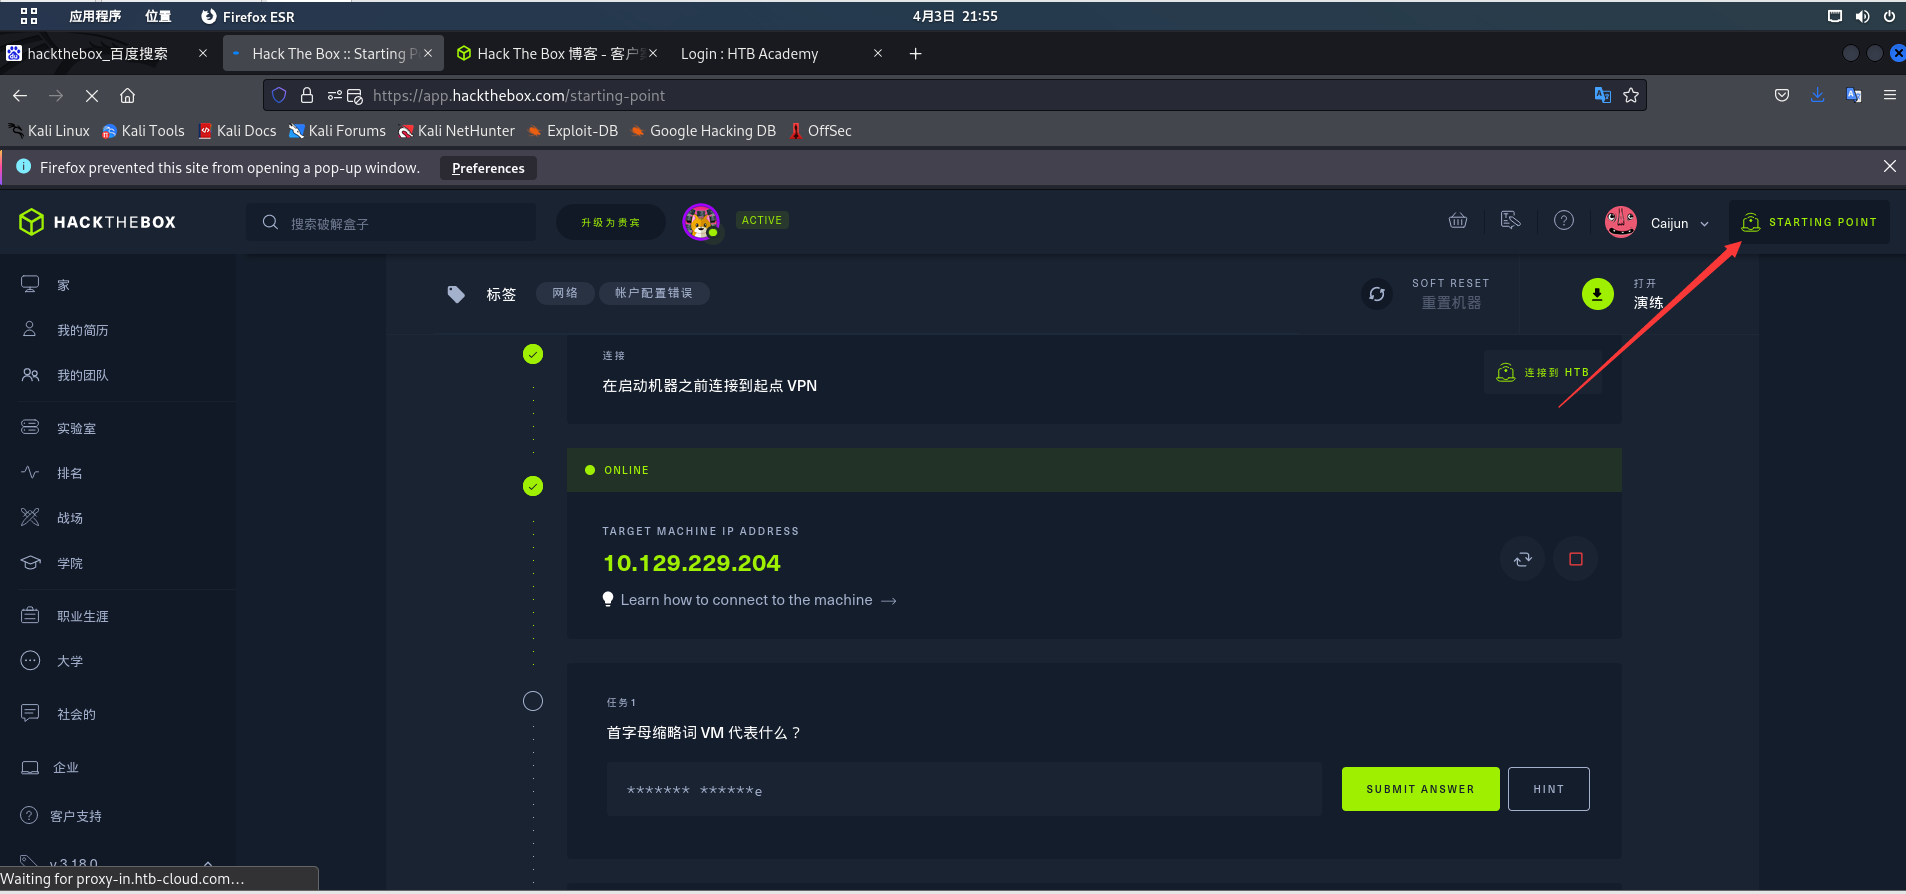Bookmark this page with star icon
1906x894 pixels.
1631,95
